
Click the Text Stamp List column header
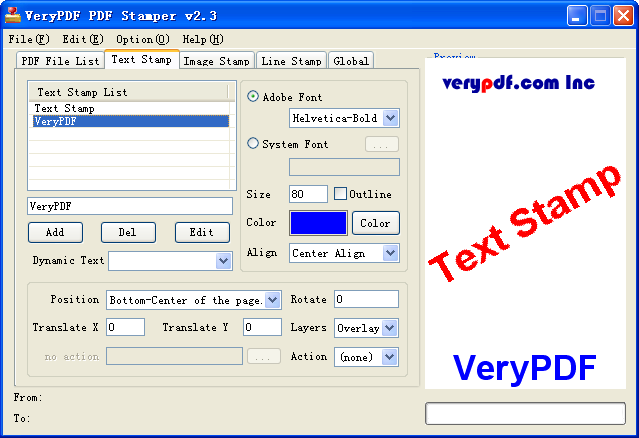pyautogui.click(x=128, y=92)
